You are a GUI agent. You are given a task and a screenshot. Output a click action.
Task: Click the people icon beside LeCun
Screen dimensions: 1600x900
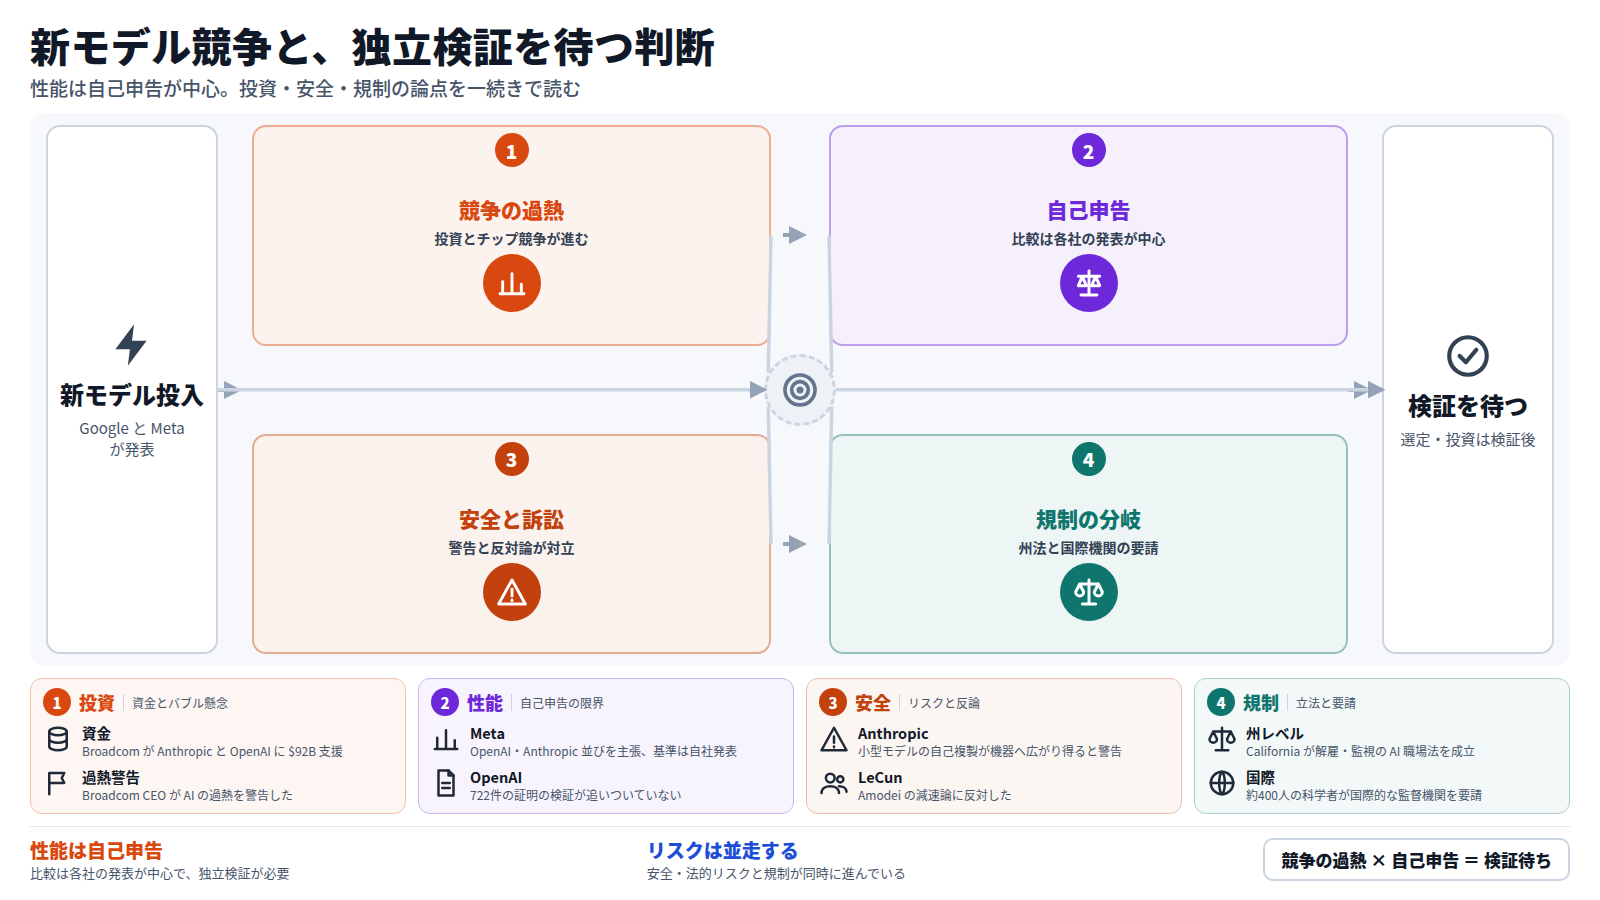coord(834,784)
